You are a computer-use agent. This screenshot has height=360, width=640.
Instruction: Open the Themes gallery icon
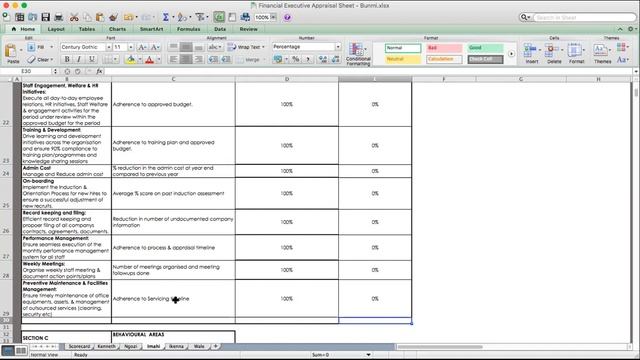pyautogui.click(x=601, y=53)
